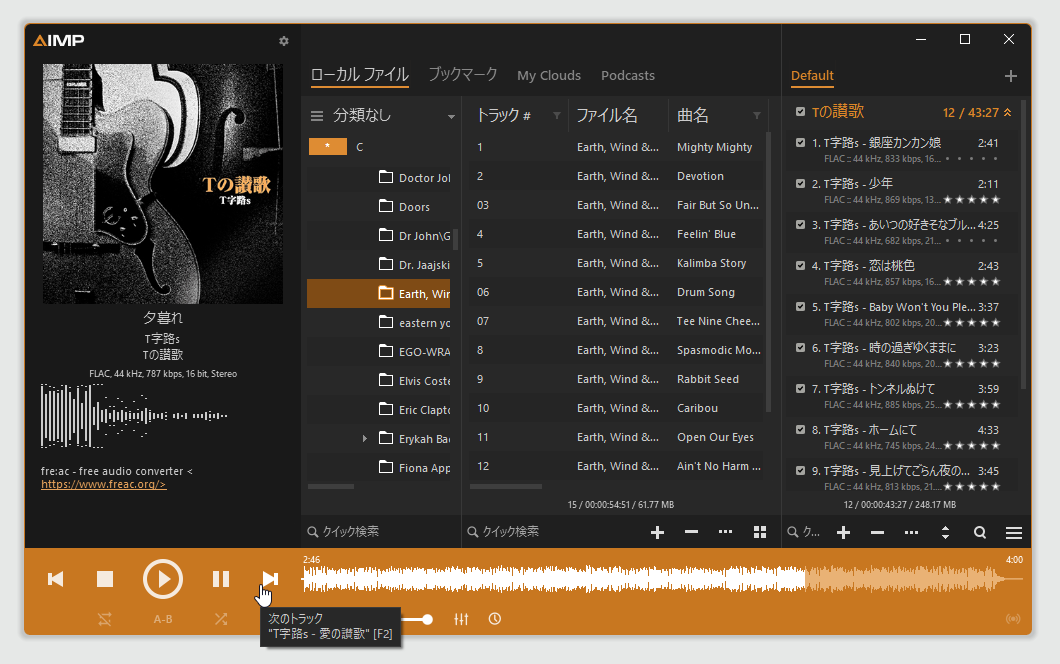Collapse the Tの讃歌 playlist group
Image resolution: width=1060 pixels, height=664 pixels.
[1007, 112]
